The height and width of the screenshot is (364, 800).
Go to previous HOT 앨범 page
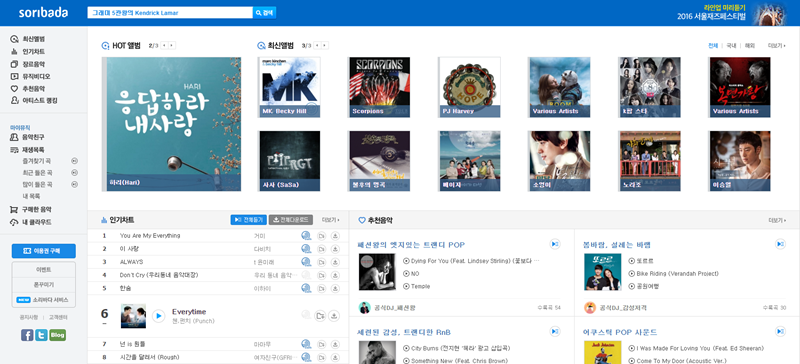(164, 45)
